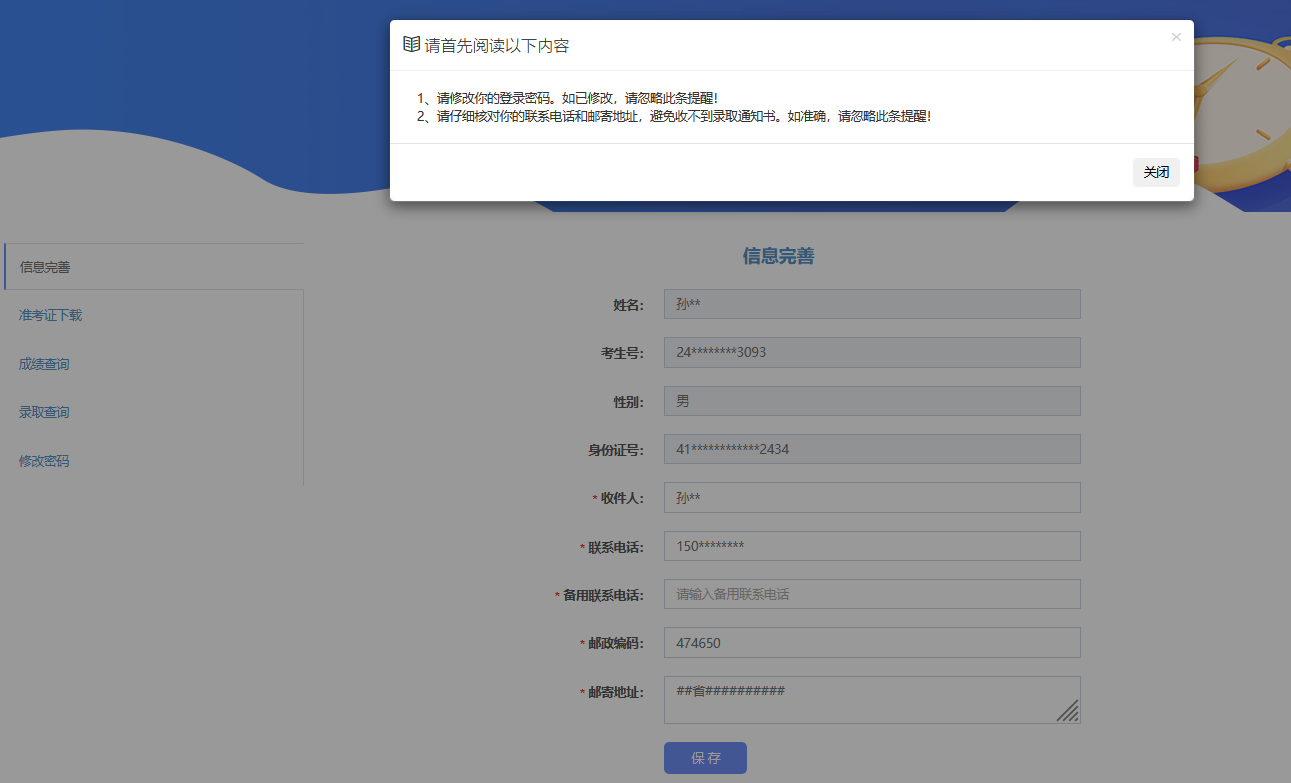Select the 邮政编码 field with 474650
The image size is (1291, 783).
(871, 643)
